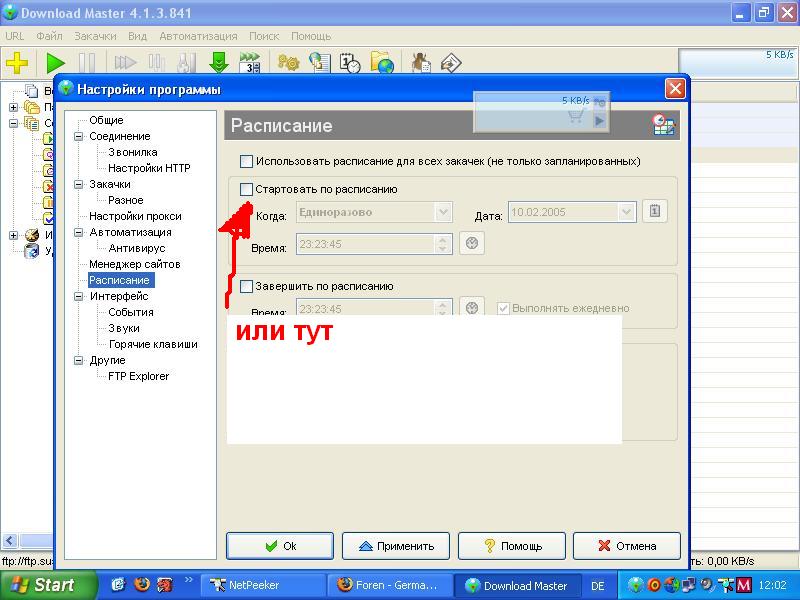Switch to the NetPeeker taskbar button
The image size is (800, 600).
point(262,585)
